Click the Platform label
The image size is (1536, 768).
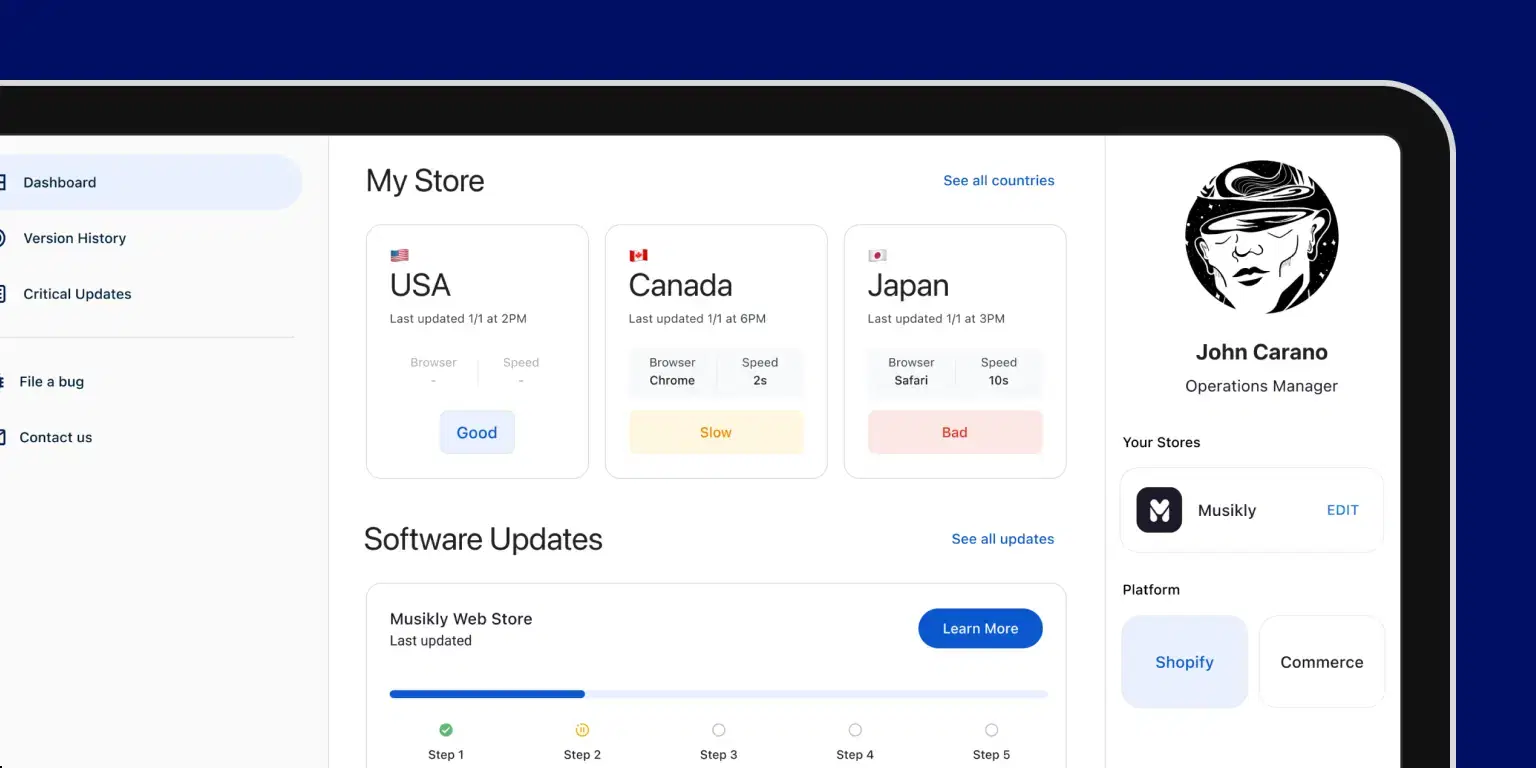[x=1151, y=590]
